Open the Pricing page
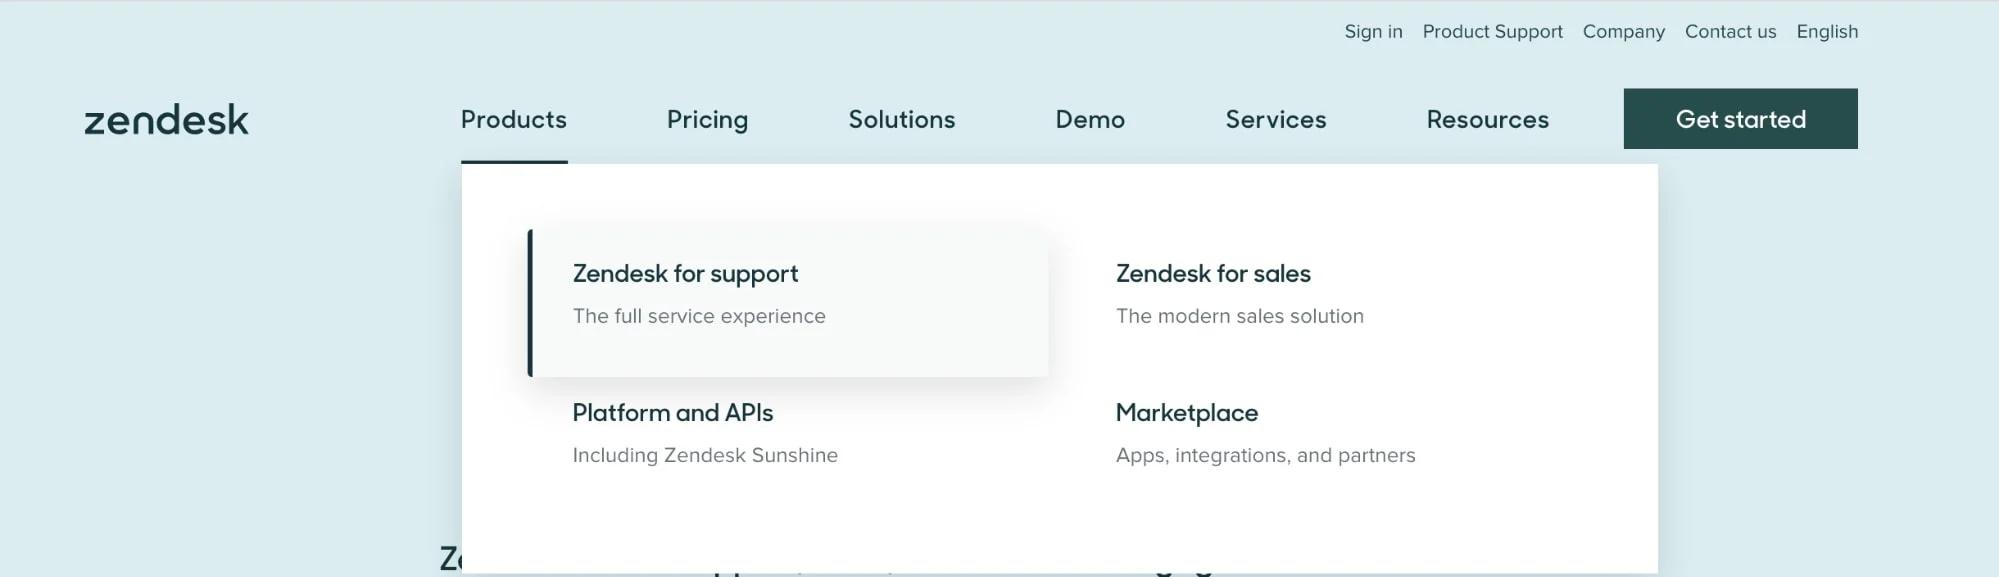The width and height of the screenshot is (1999, 577). coord(707,120)
